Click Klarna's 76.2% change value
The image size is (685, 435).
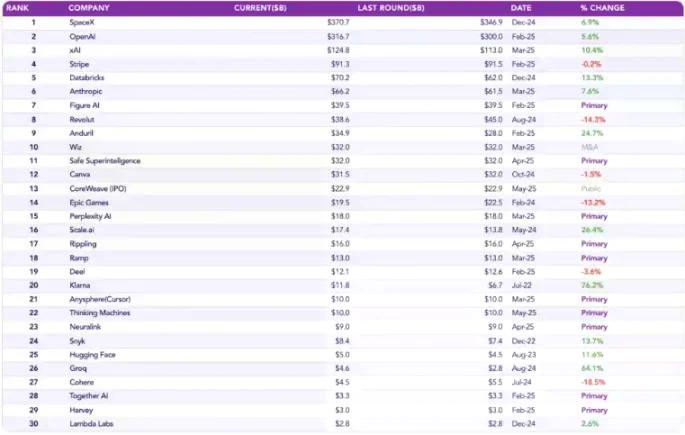click(593, 285)
